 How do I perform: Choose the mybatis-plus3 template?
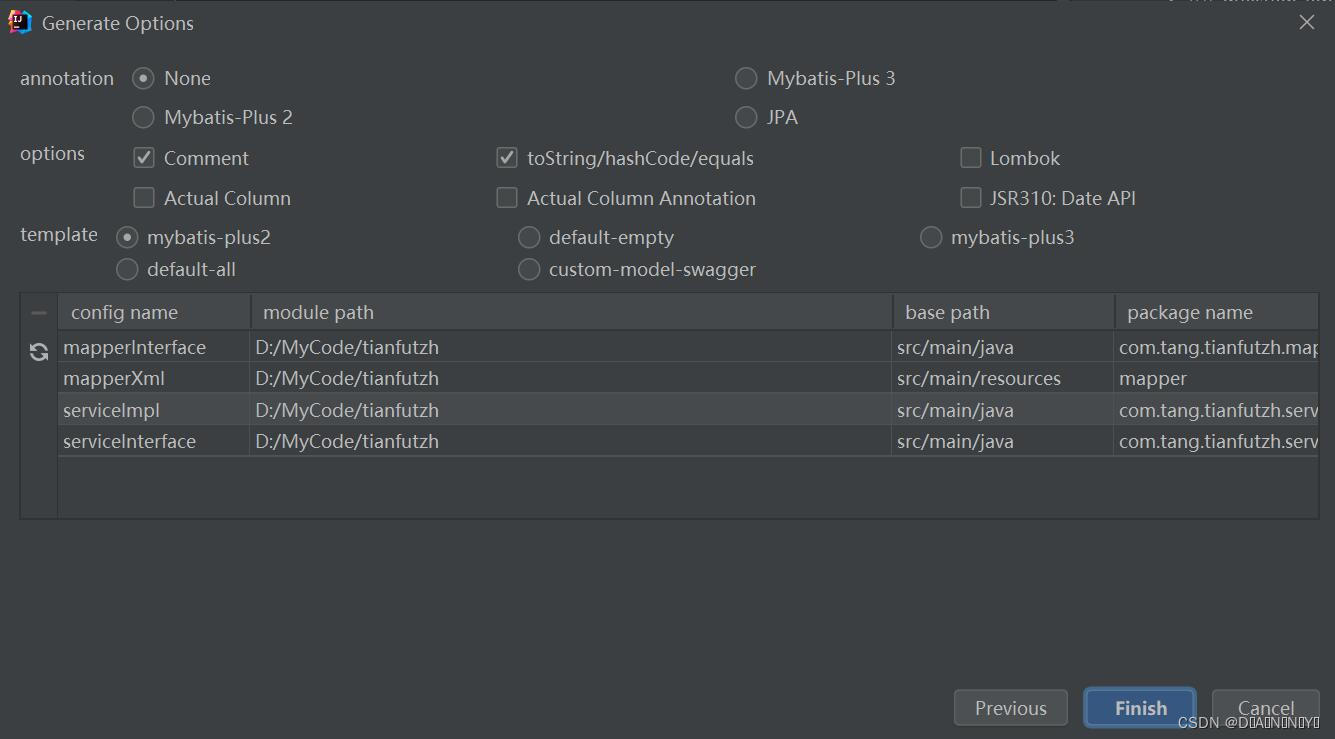click(931, 238)
